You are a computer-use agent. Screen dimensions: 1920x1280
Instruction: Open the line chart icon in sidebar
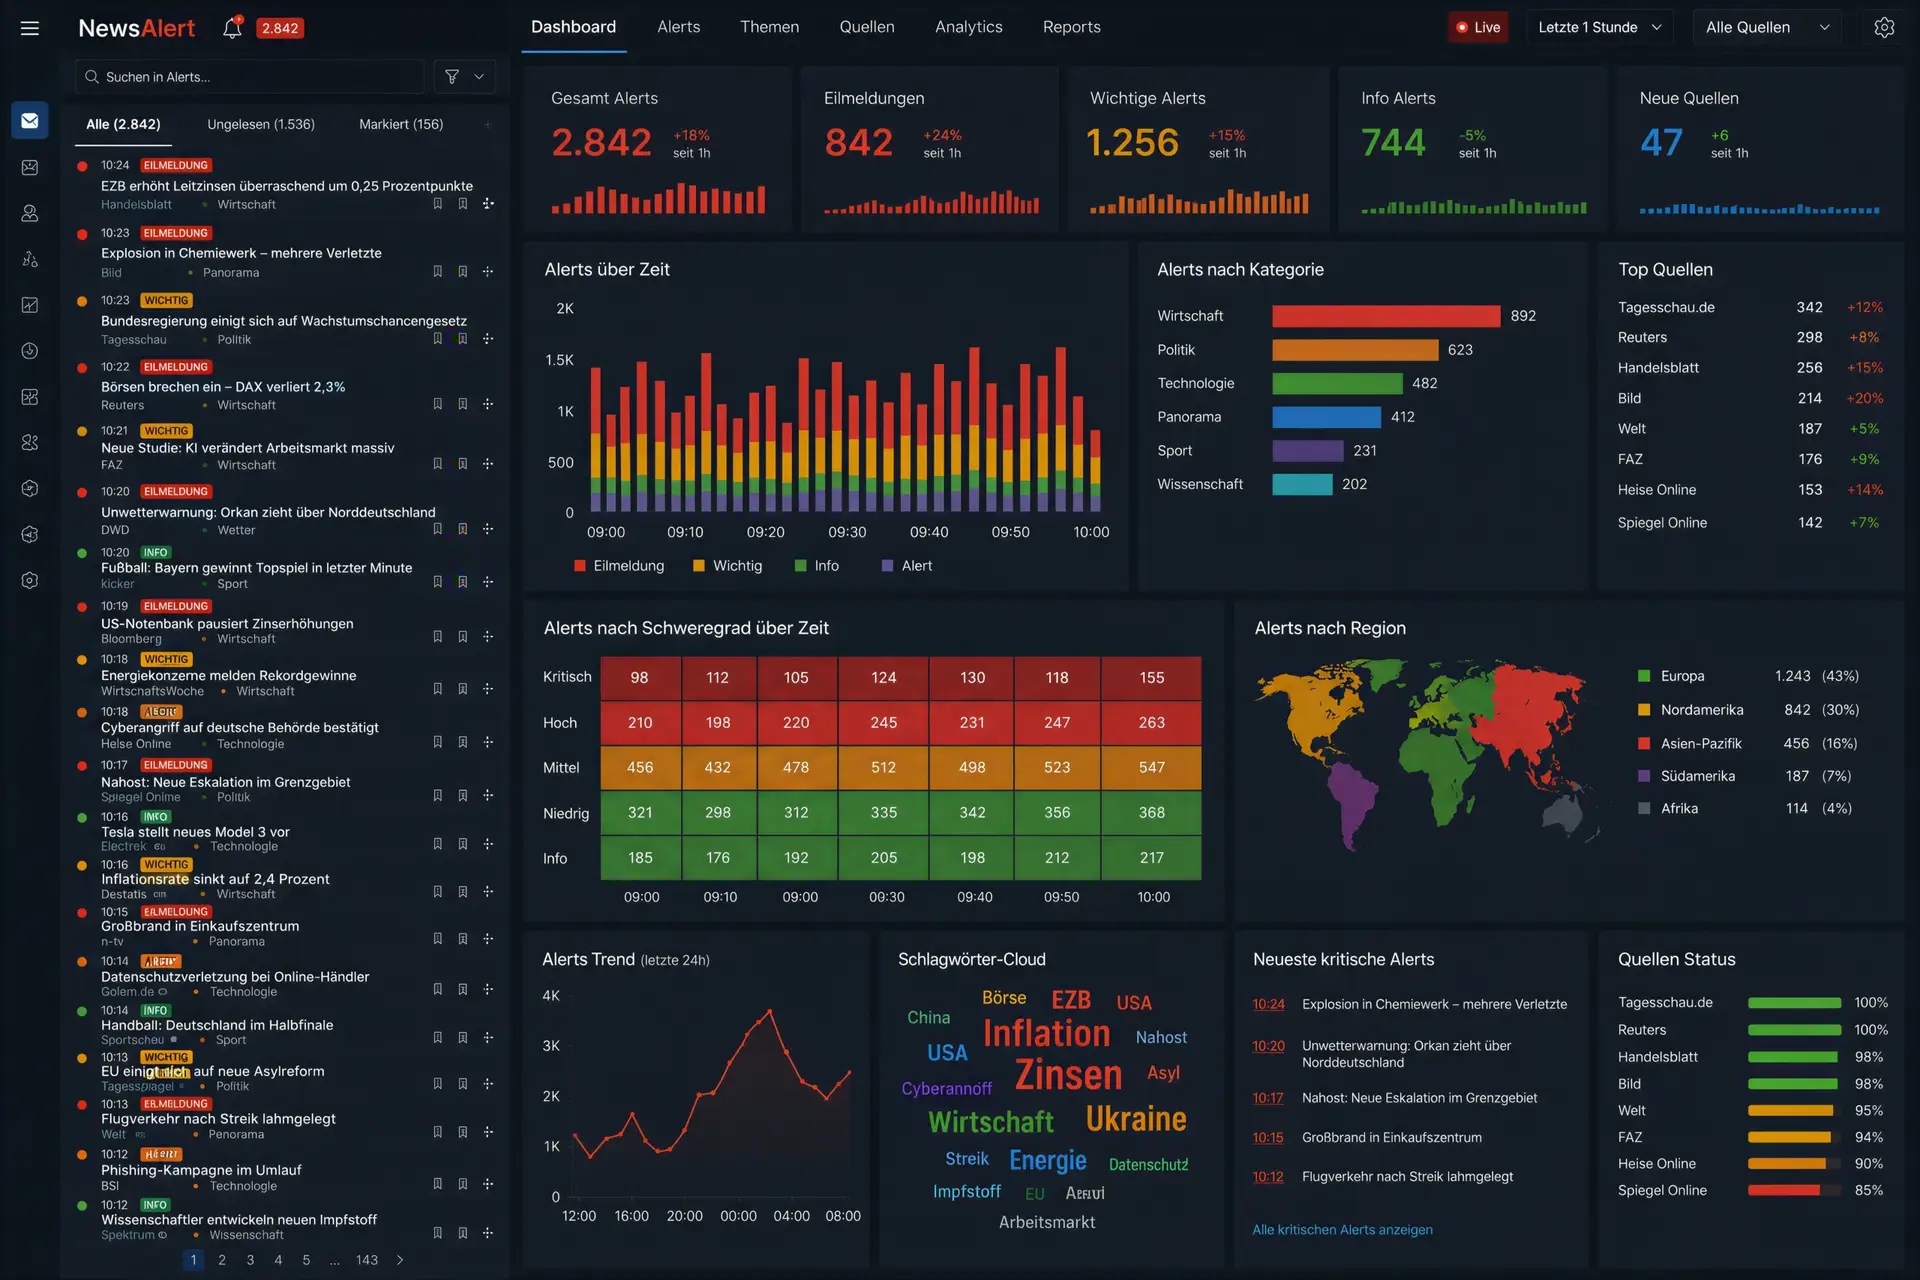[x=30, y=305]
